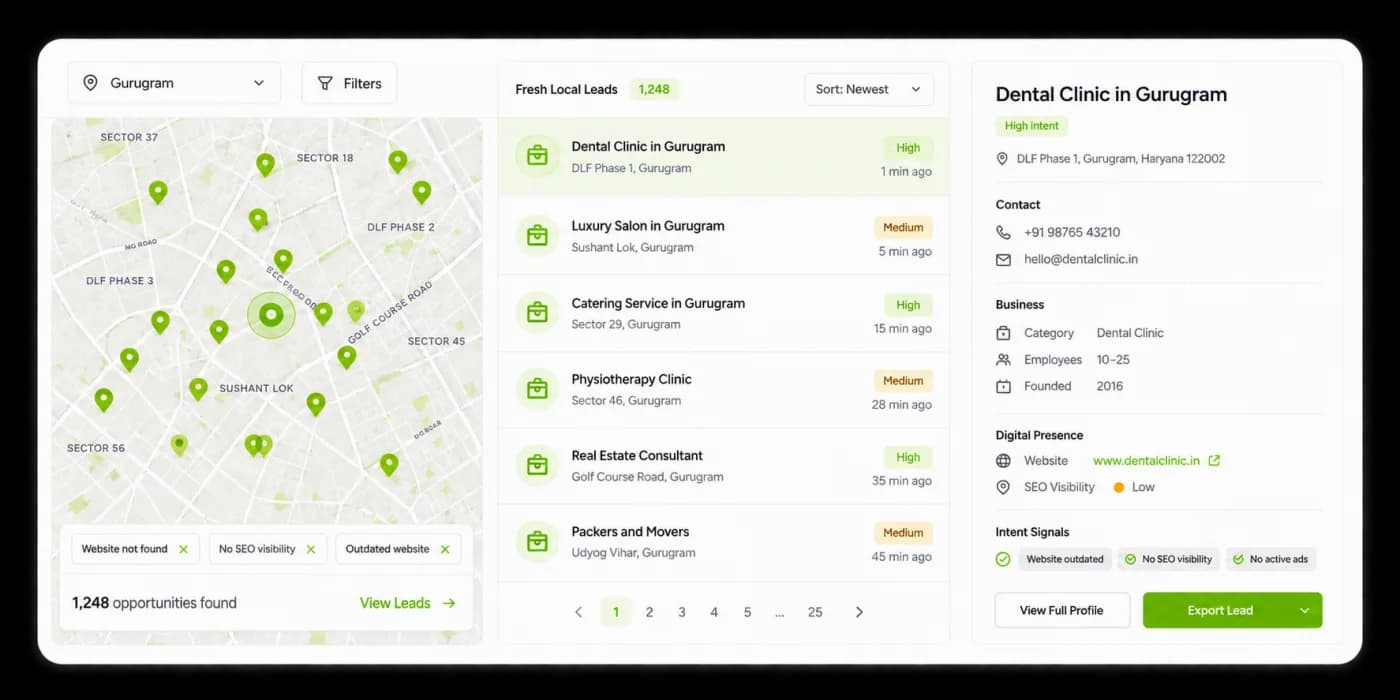Open the Gurugram location dropdown
This screenshot has width=1400, height=700.
point(174,83)
